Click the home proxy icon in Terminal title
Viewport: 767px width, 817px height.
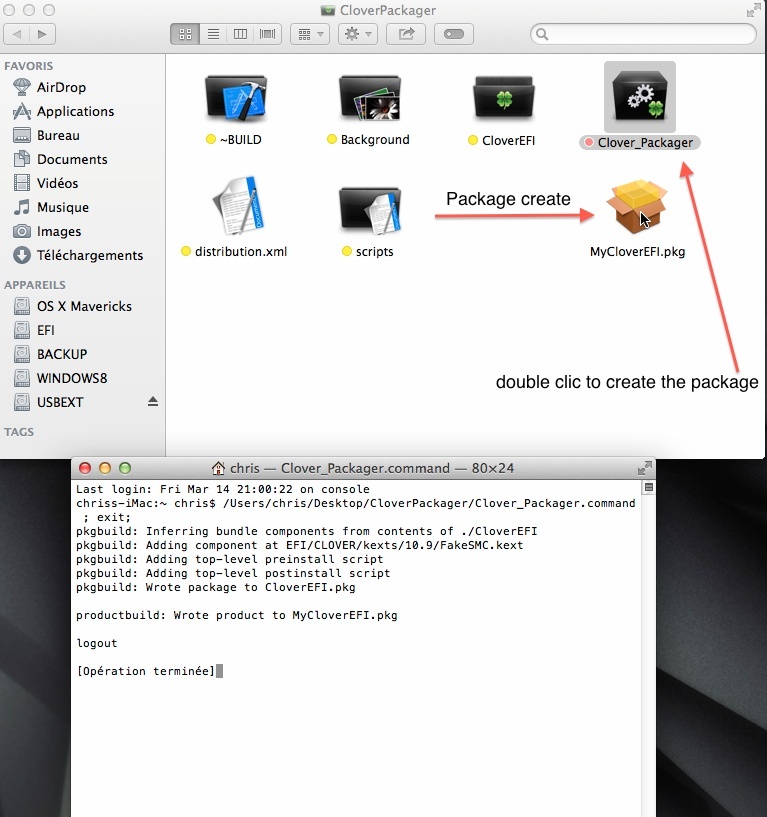coord(218,468)
